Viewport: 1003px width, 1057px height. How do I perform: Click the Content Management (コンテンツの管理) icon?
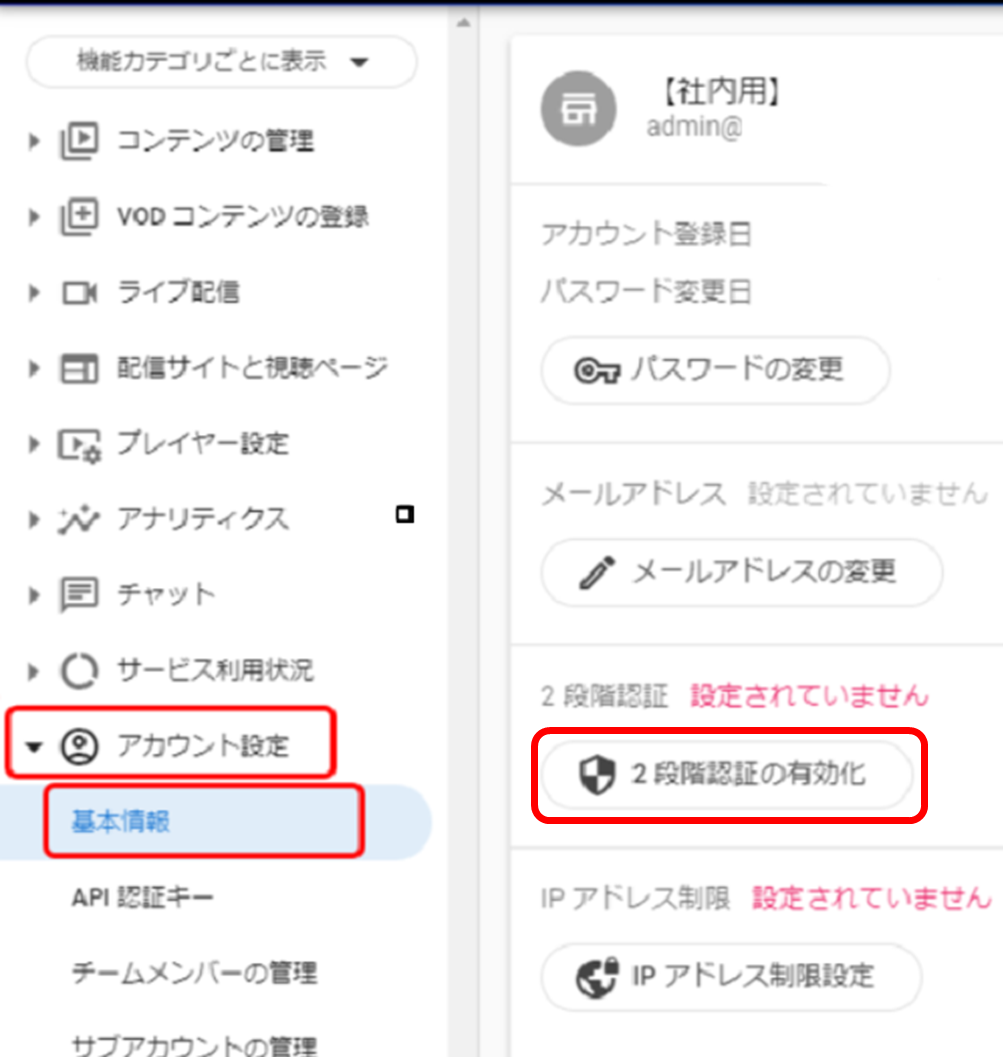80,141
